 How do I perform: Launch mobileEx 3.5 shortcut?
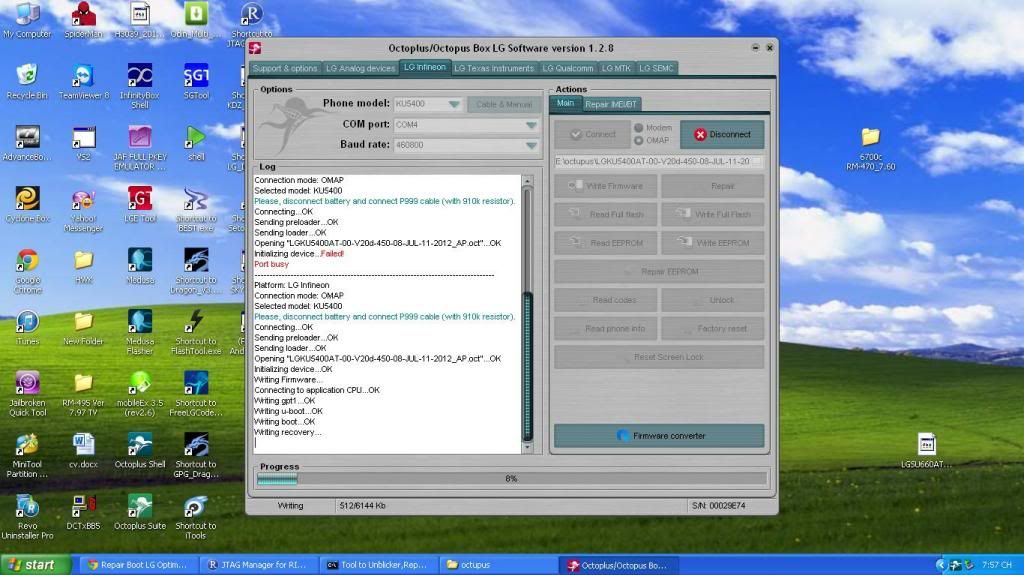click(x=140, y=393)
